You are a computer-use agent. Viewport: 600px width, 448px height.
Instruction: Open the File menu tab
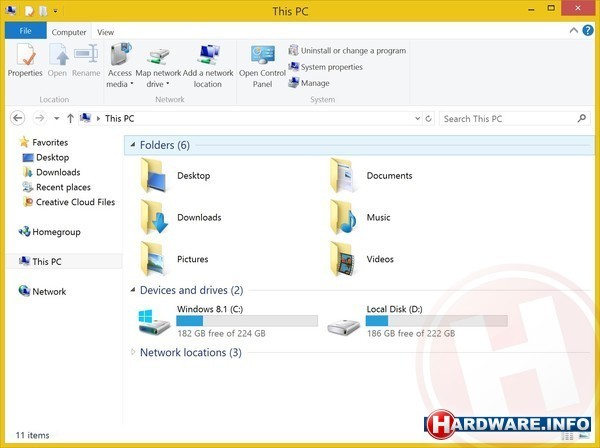point(26,31)
